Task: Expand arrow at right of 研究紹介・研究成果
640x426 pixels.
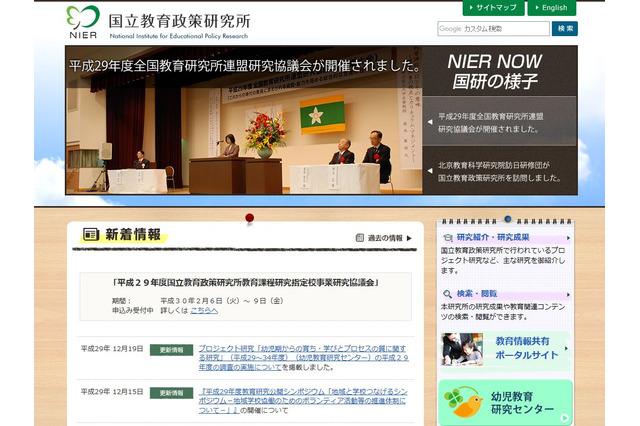Action: pos(568,238)
